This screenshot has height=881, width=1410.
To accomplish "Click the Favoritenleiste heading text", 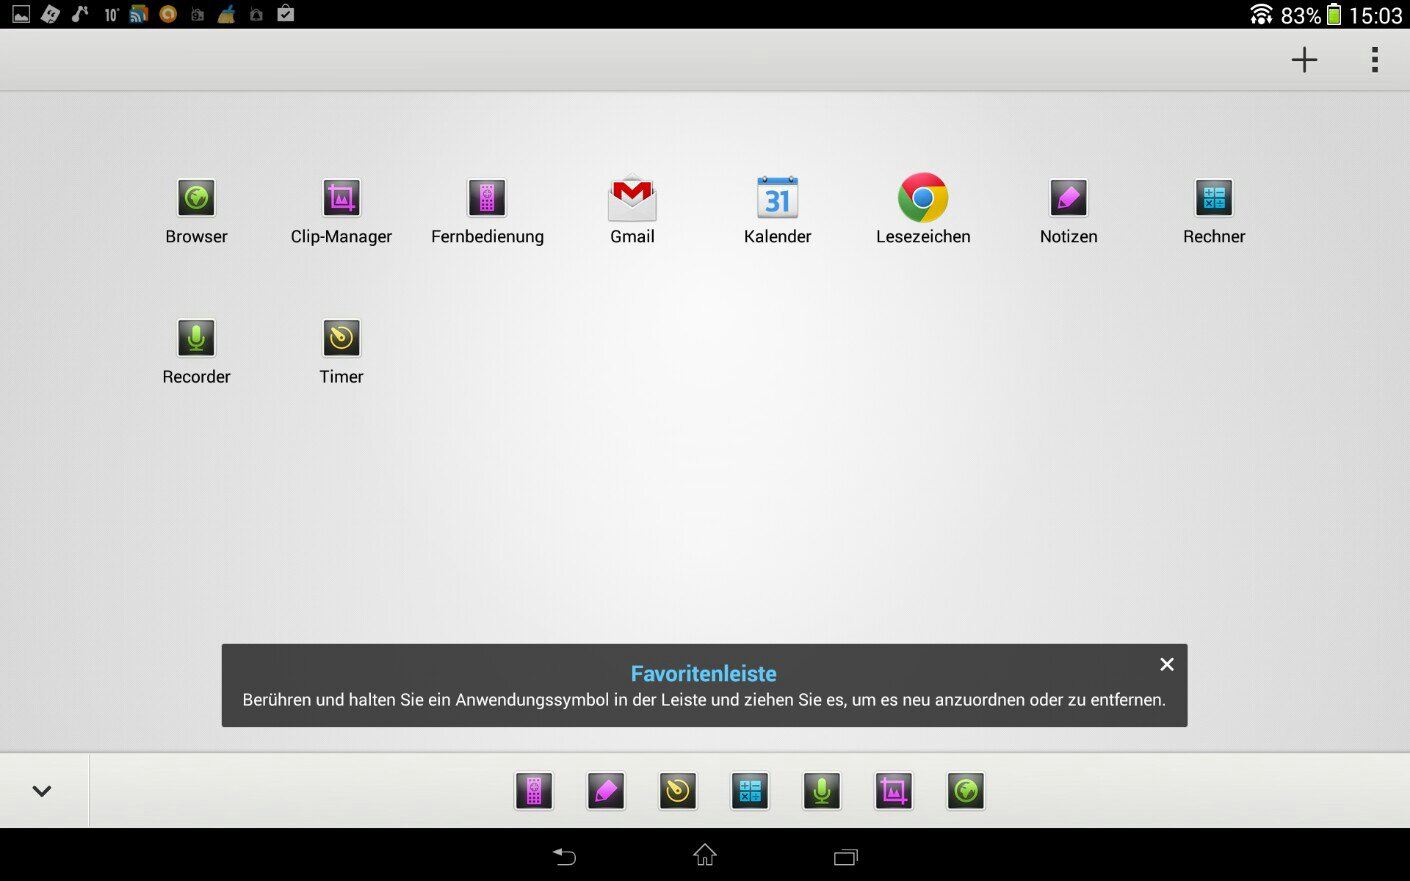I will [704, 674].
